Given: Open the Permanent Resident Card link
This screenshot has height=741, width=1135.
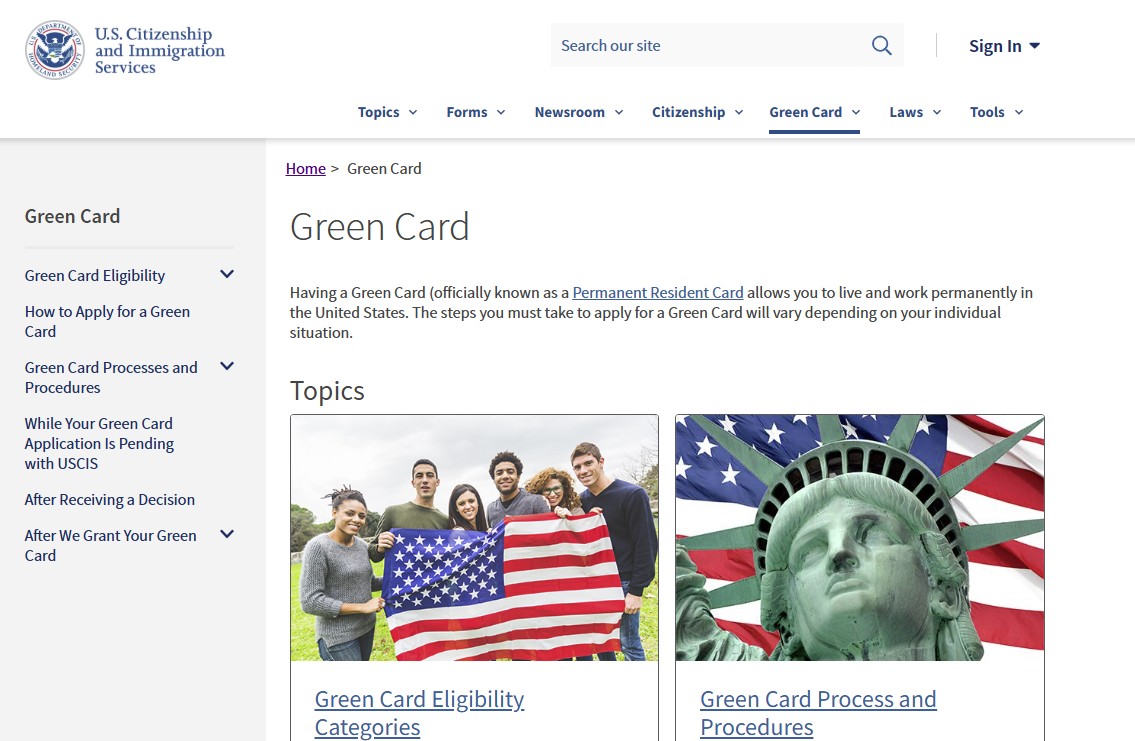Looking at the screenshot, I should pyautogui.click(x=657, y=292).
